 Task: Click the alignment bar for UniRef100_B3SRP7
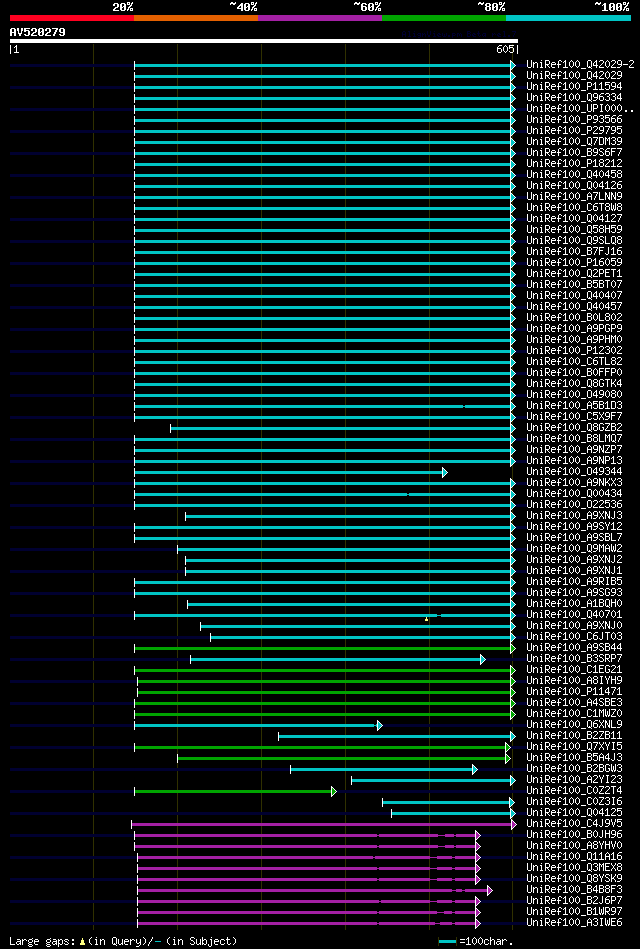pyautogui.click(x=338, y=659)
